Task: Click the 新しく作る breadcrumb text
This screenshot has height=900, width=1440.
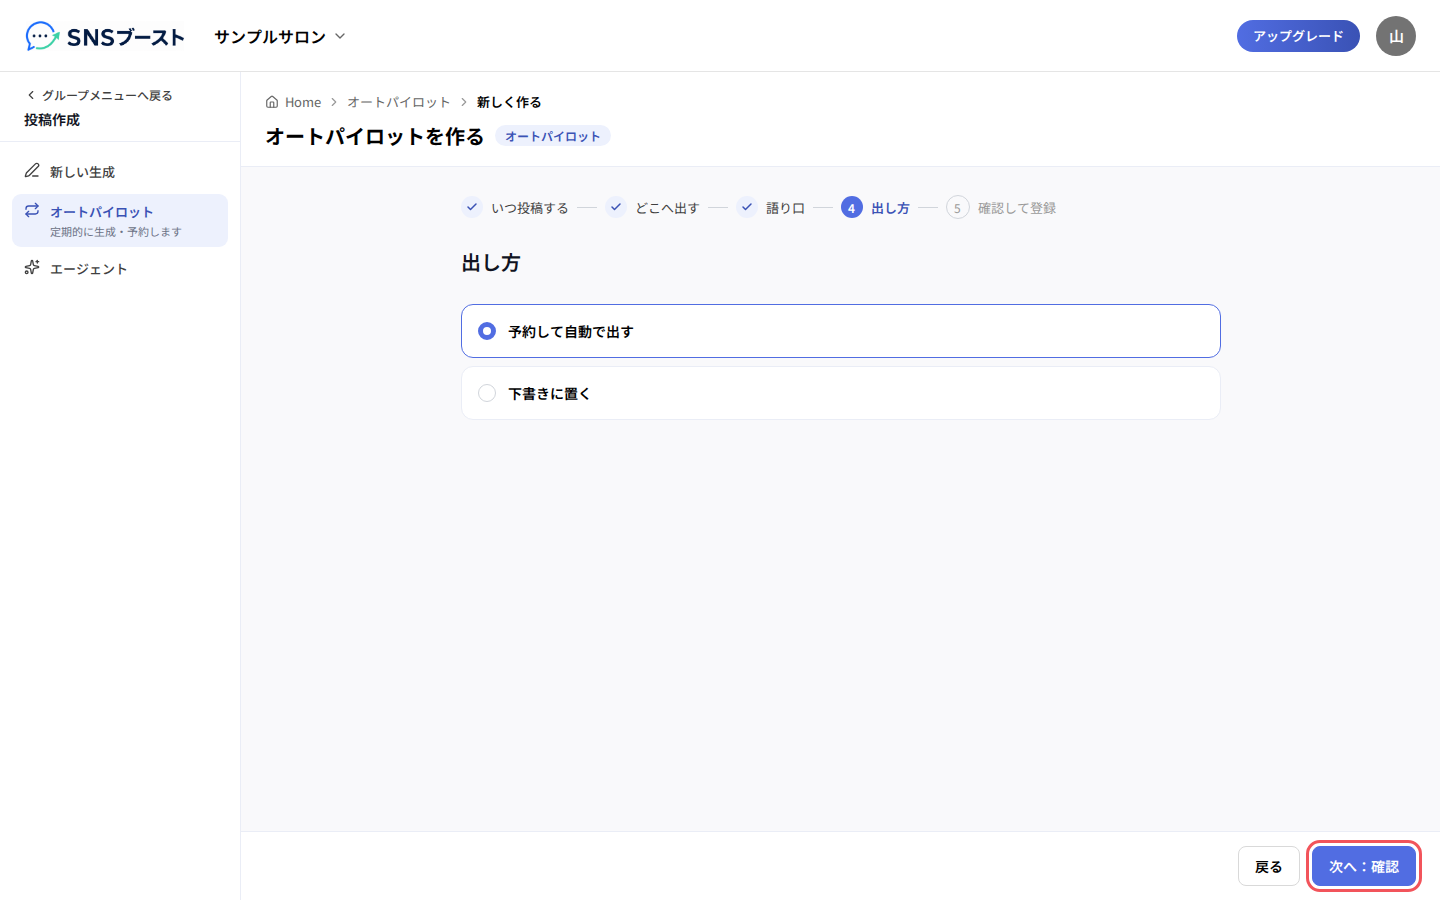Action: pyautogui.click(x=509, y=102)
